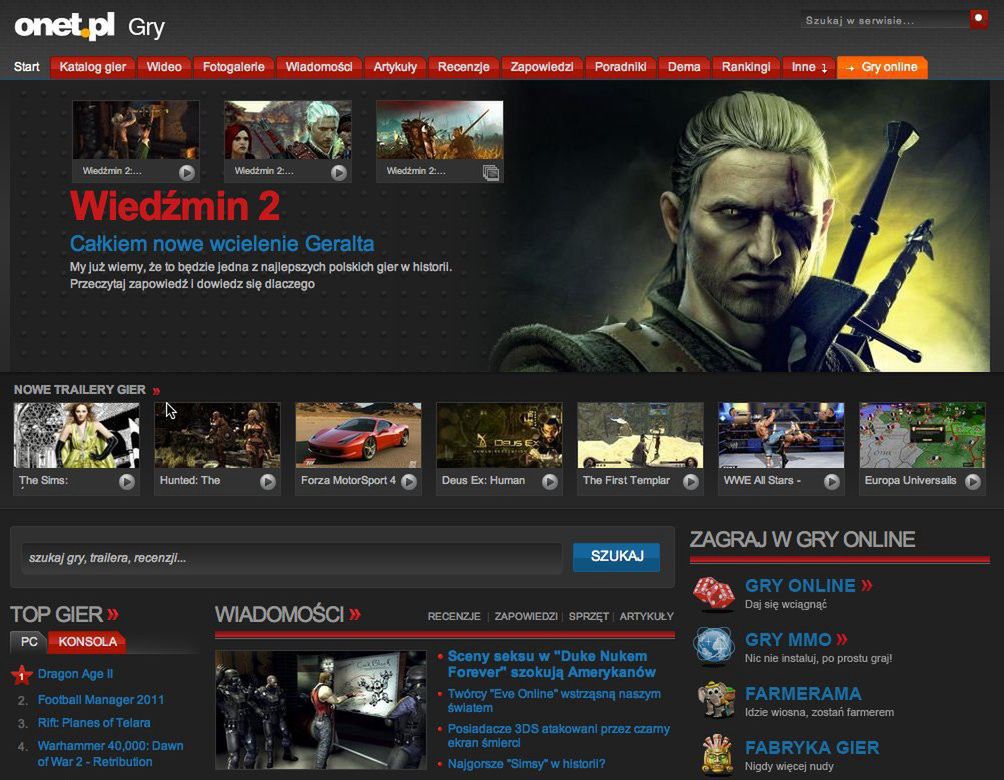
Task: Open Warhammer 40,000: Dawn of War 2 link
Action: pos(110,754)
